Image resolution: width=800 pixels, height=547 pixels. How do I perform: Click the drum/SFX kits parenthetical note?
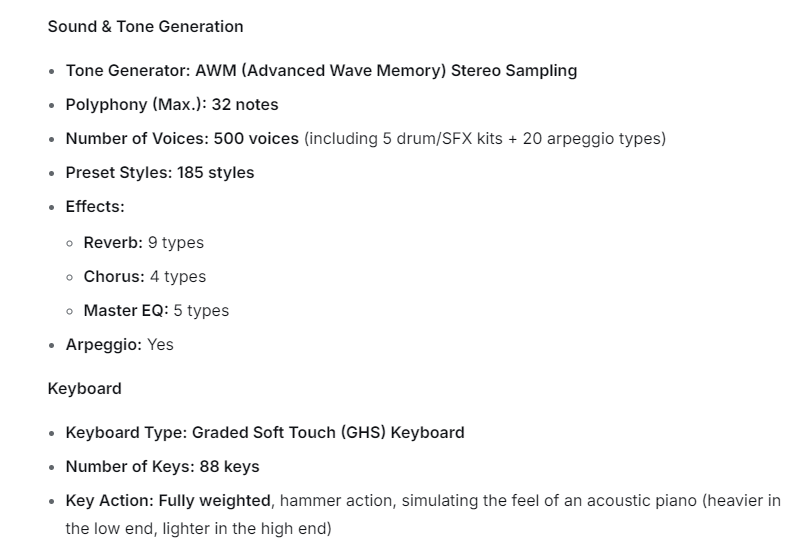coord(485,138)
